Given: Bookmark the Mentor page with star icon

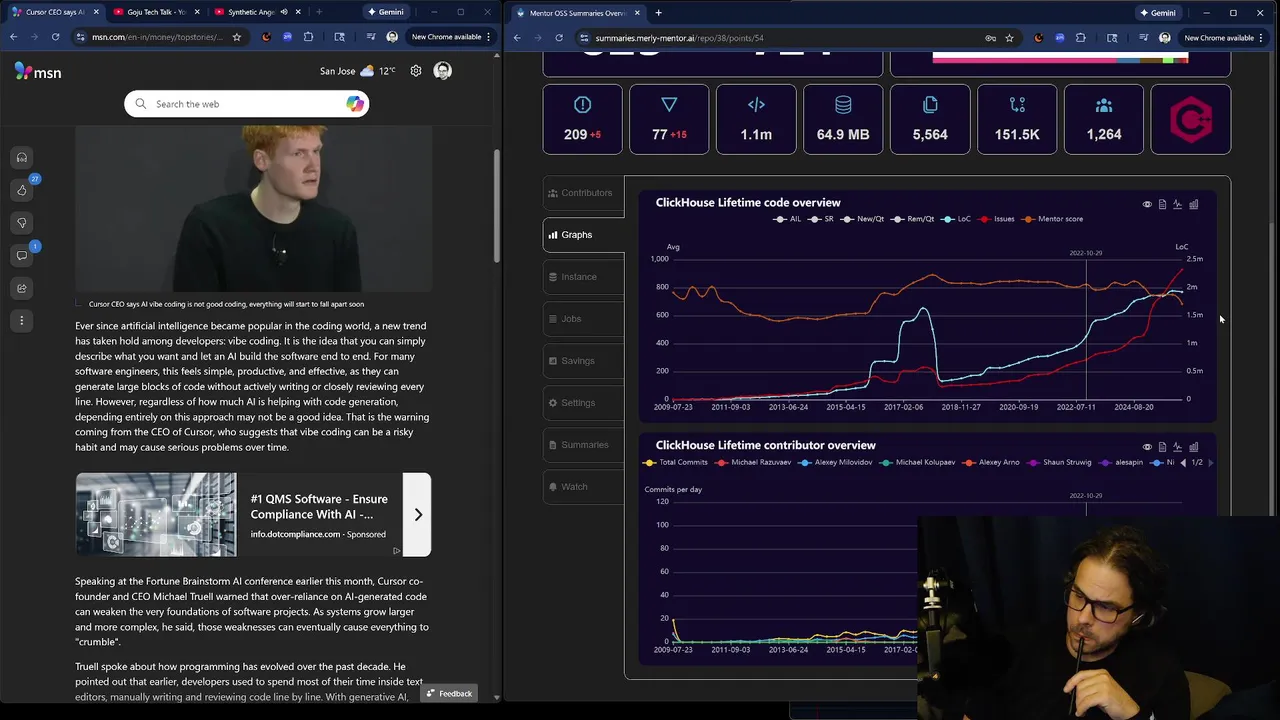Looking at the screenshot, I should pyautogui.click(x=1009, y=38).
